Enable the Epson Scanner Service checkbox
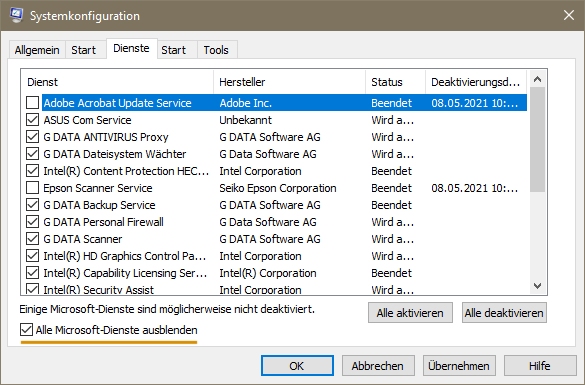 tap(32, 188)
